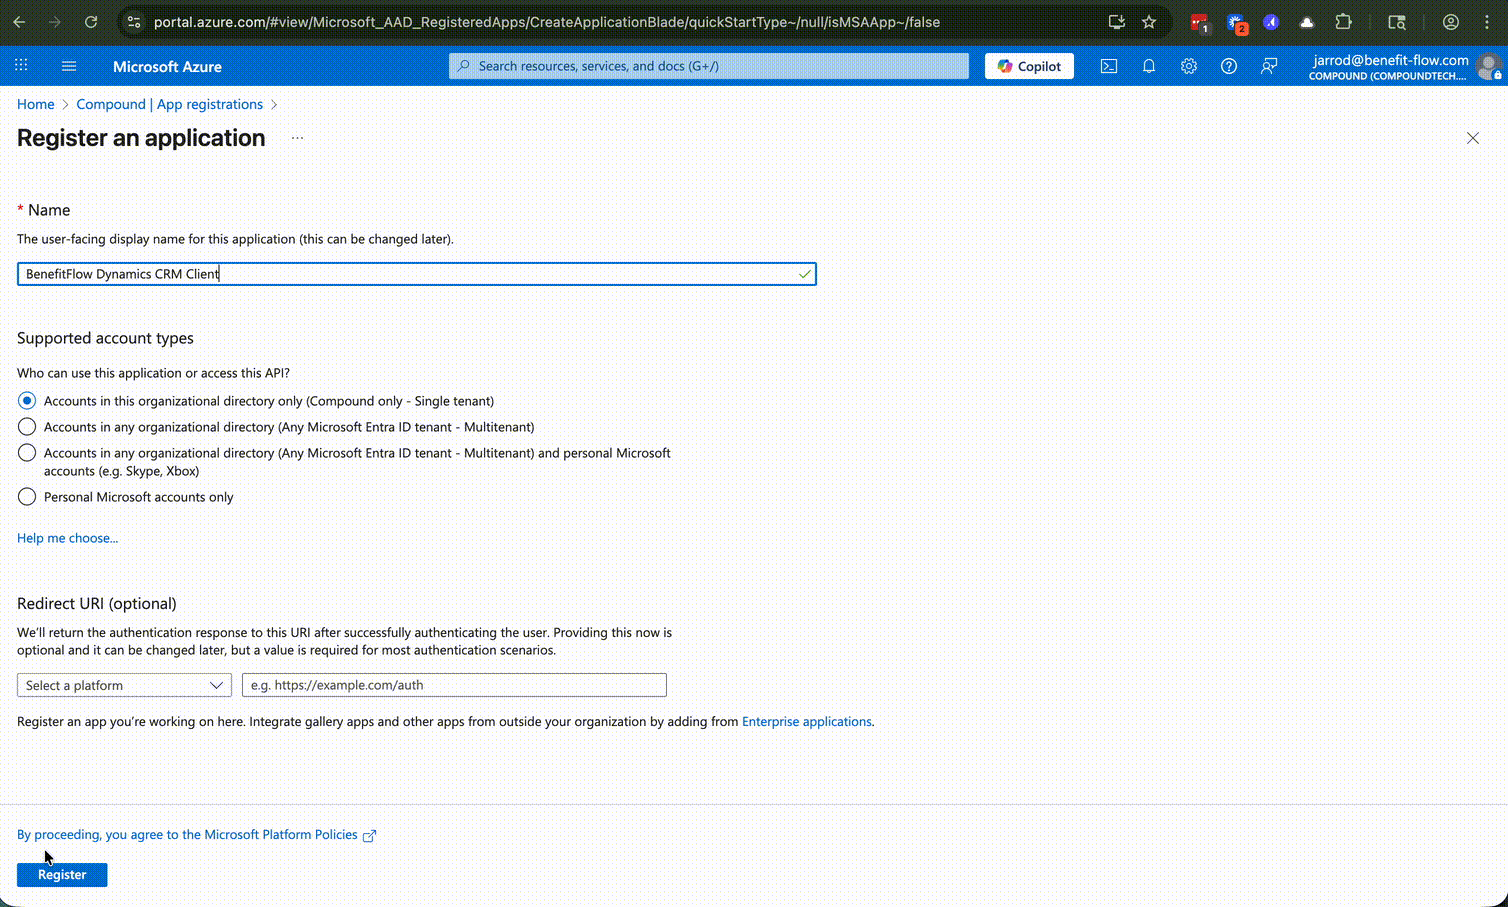This screenshot has width=1508, height=907.
Task: Open the Help question mark panel
Action: click(x=1228, y=66)
